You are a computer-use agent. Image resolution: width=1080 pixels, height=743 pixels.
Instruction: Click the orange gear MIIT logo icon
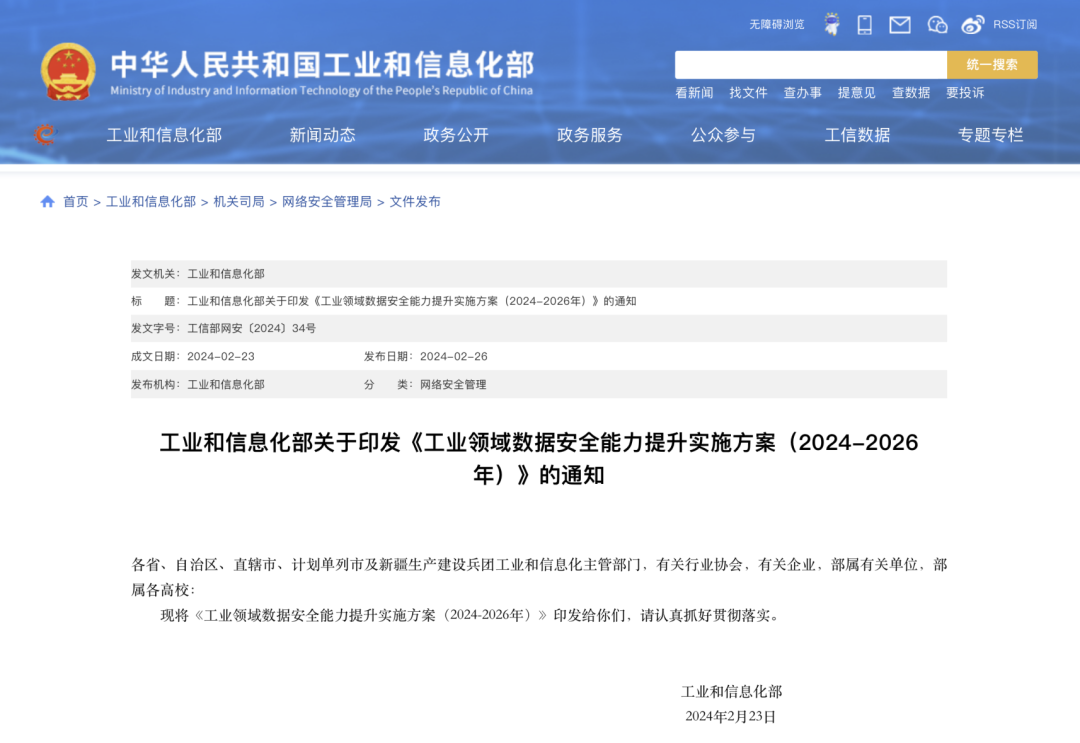coord(45,134)
